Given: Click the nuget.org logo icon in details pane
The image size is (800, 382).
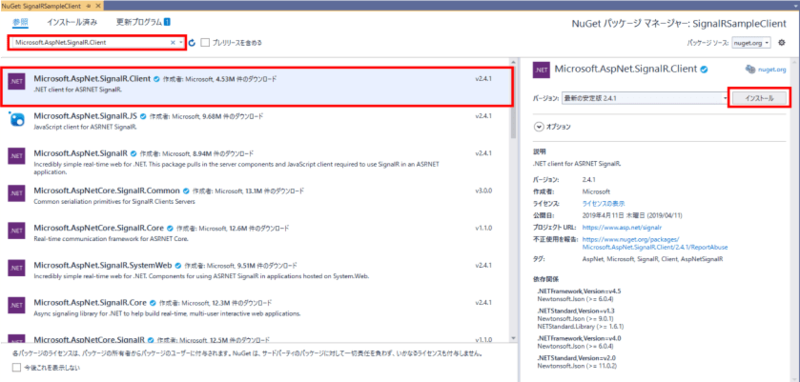Looking at the screenshot, I should point(750,69).
